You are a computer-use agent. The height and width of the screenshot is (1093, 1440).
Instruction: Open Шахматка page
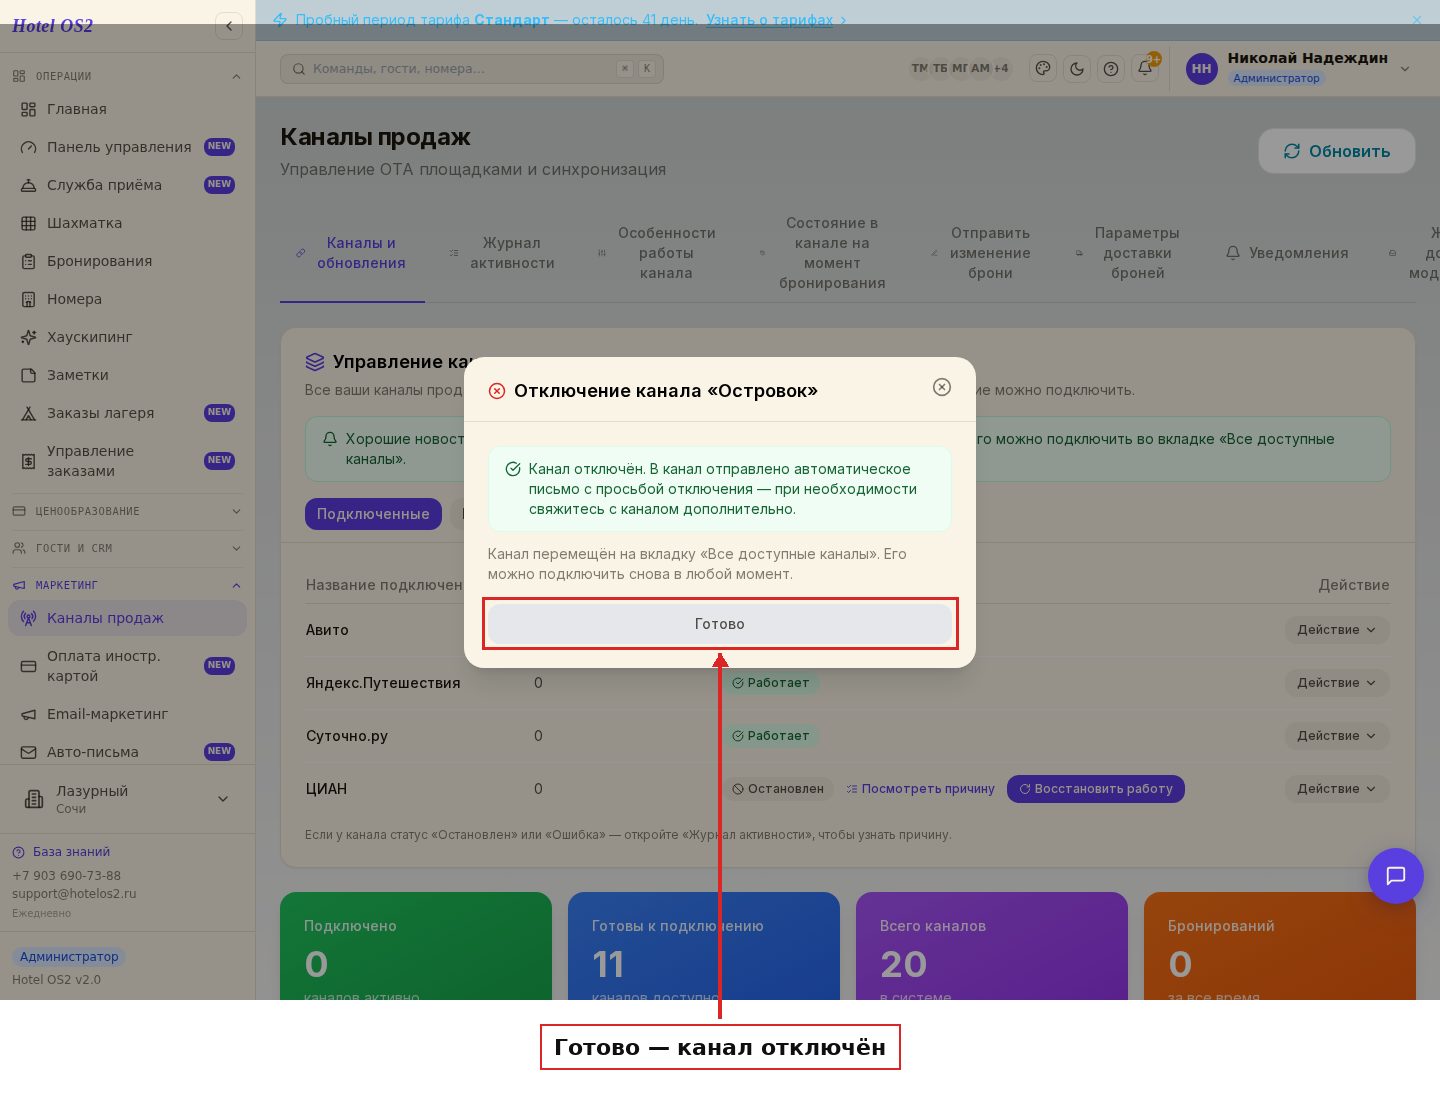point(127,223)
